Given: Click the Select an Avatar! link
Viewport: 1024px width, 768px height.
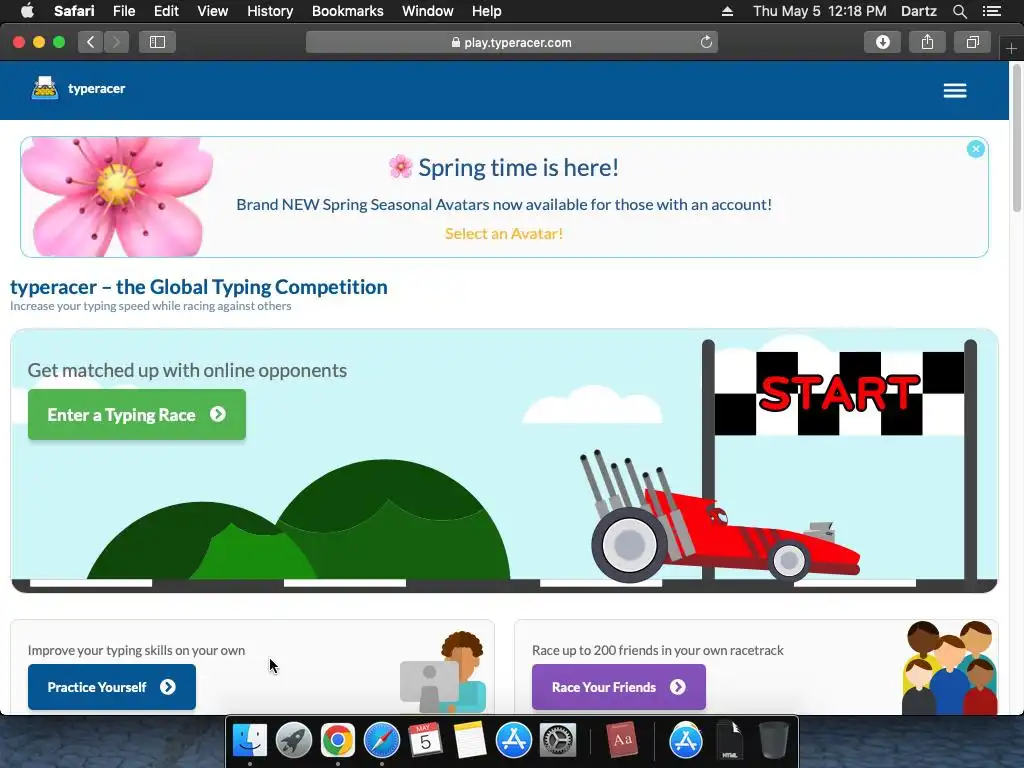Looking at the screenshot, I should tap(504, 234).
